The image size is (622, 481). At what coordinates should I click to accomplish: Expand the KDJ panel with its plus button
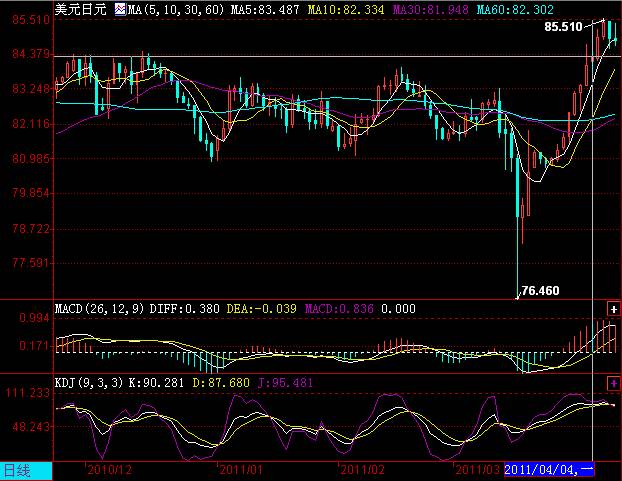click(x=613, y=383)
